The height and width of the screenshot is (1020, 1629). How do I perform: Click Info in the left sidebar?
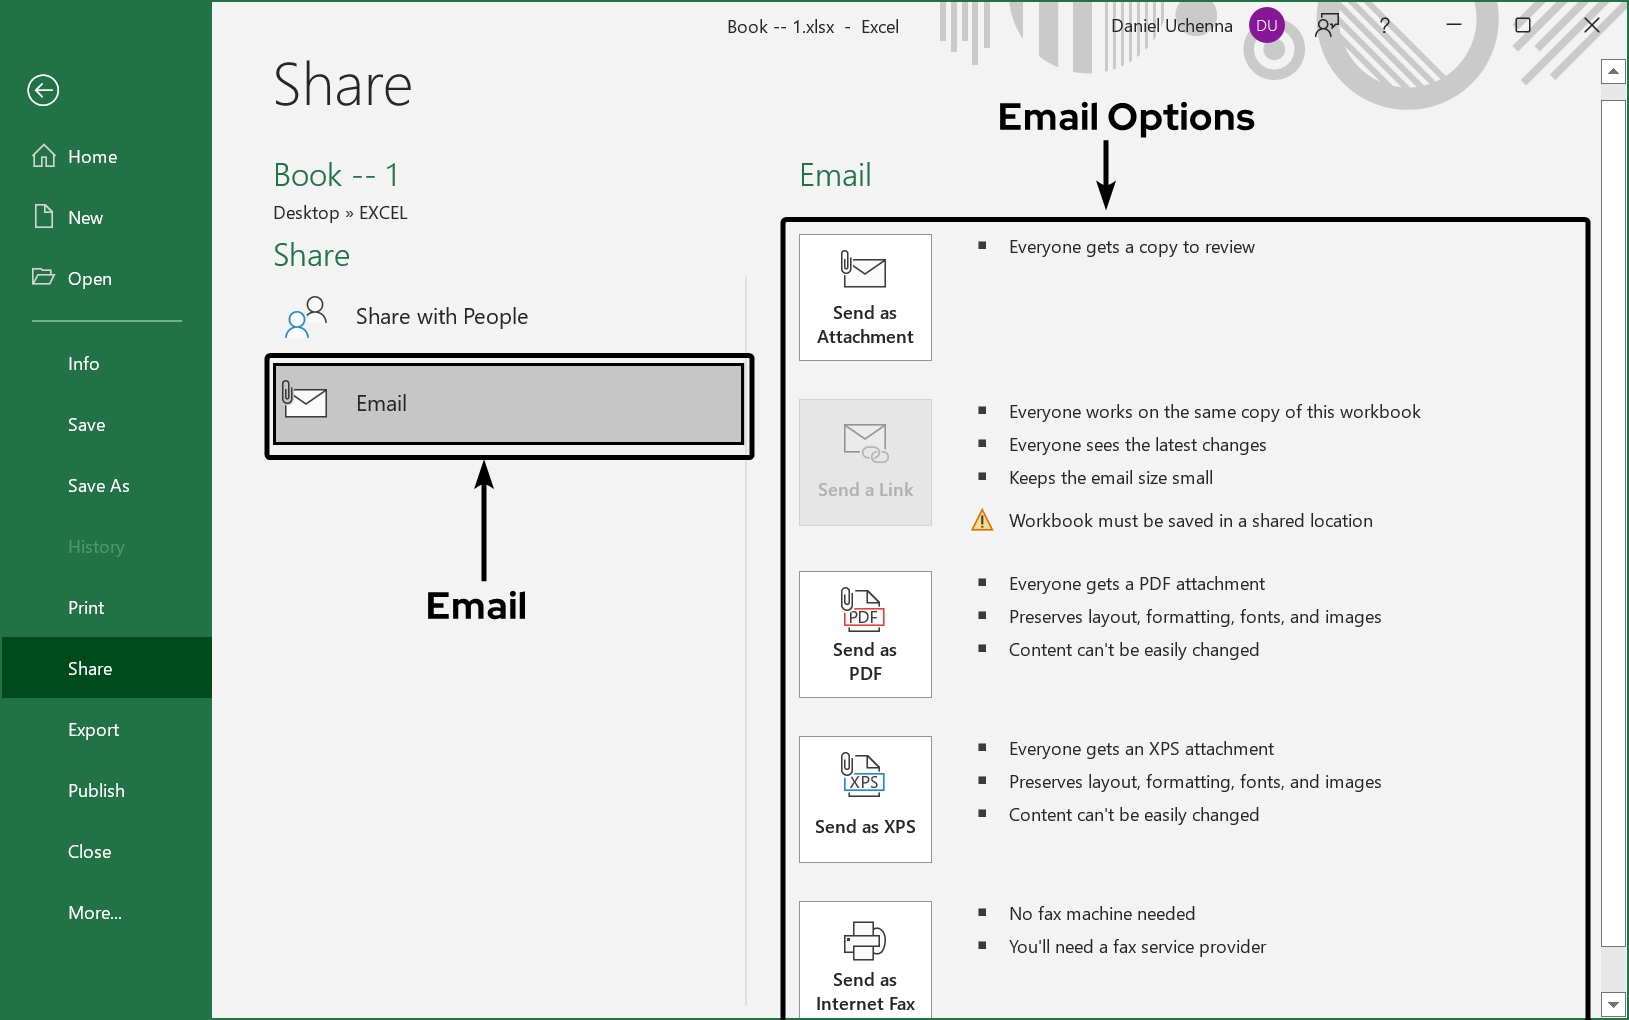pyautogui.click(x=83, y=363)
